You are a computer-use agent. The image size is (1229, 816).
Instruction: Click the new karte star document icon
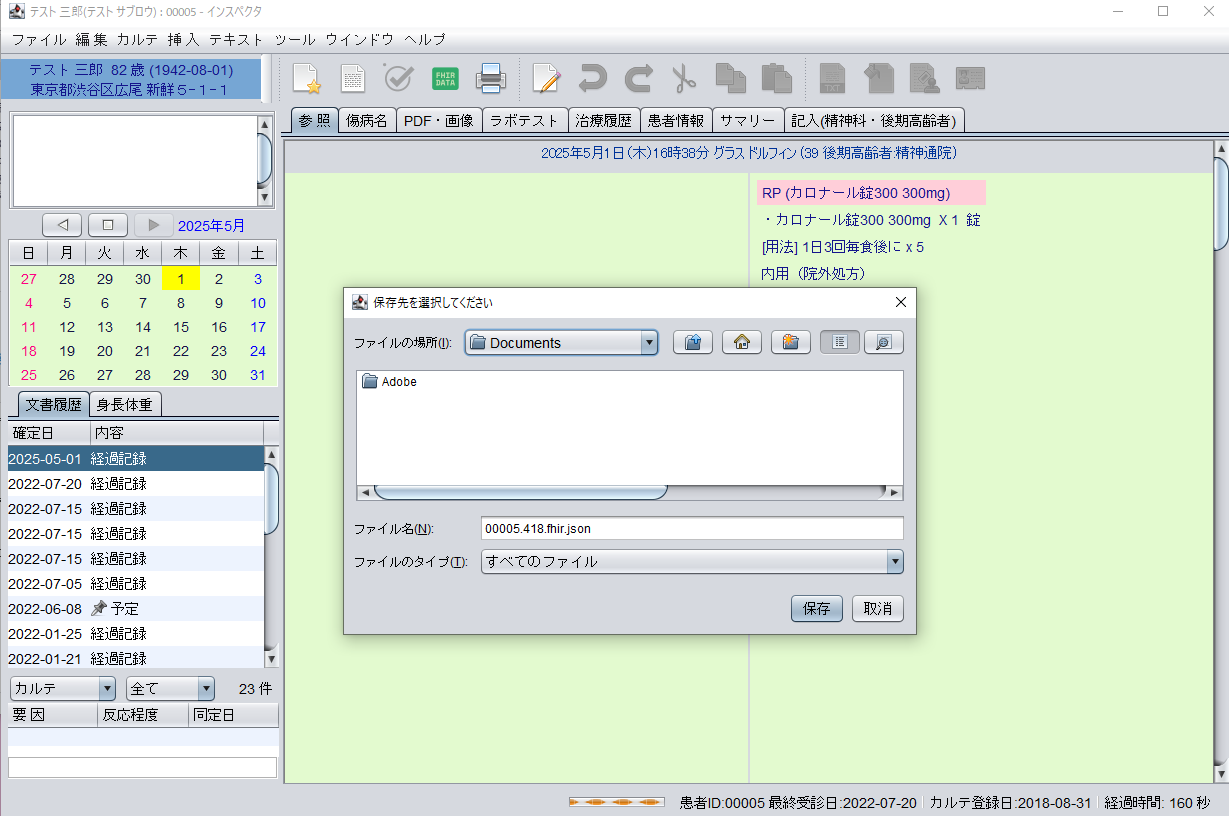click(306, 78)
